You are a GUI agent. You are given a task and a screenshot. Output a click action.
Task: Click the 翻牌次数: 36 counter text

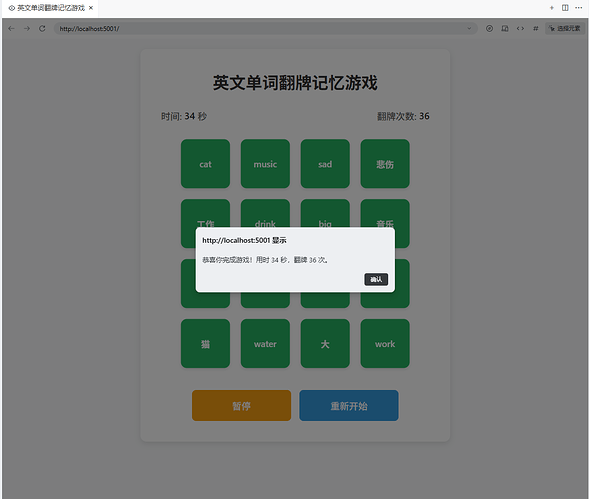403,116
